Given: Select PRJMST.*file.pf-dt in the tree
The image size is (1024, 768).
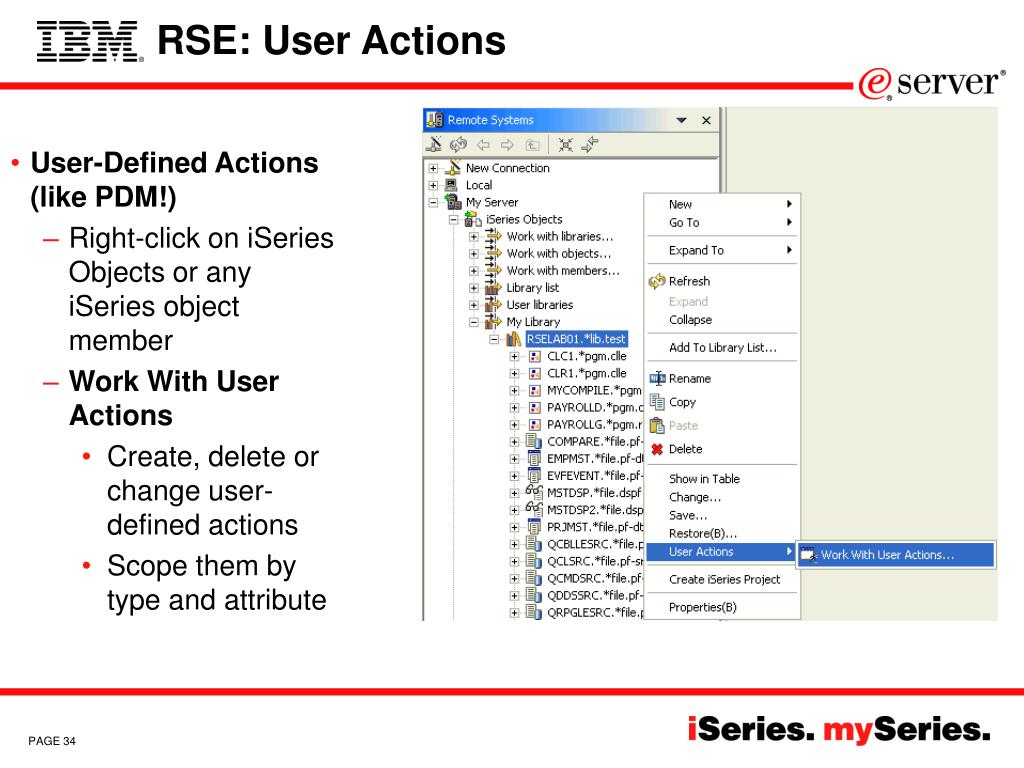Looking at the screenshot, I should click(x=595, y=527).
